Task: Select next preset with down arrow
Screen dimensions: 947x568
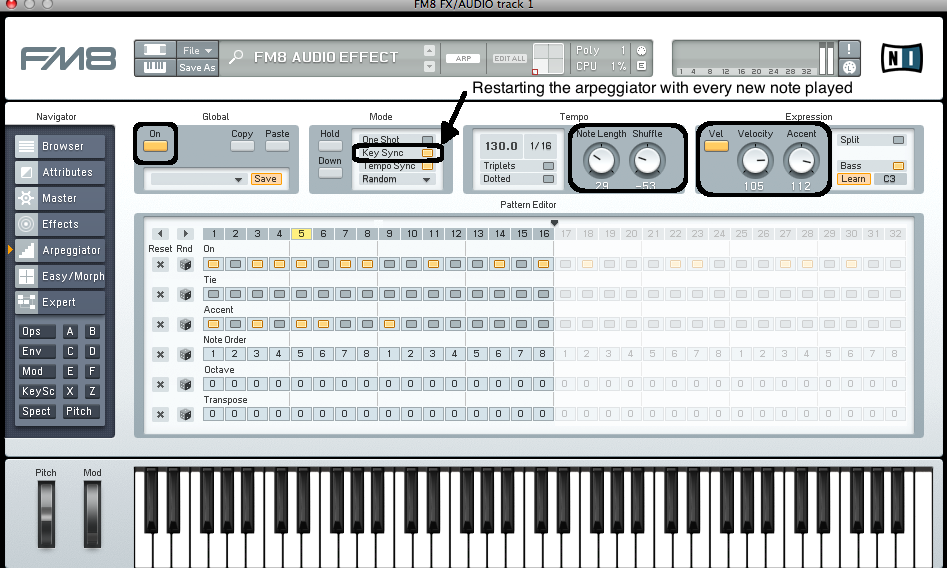Action: pos(429,66)
